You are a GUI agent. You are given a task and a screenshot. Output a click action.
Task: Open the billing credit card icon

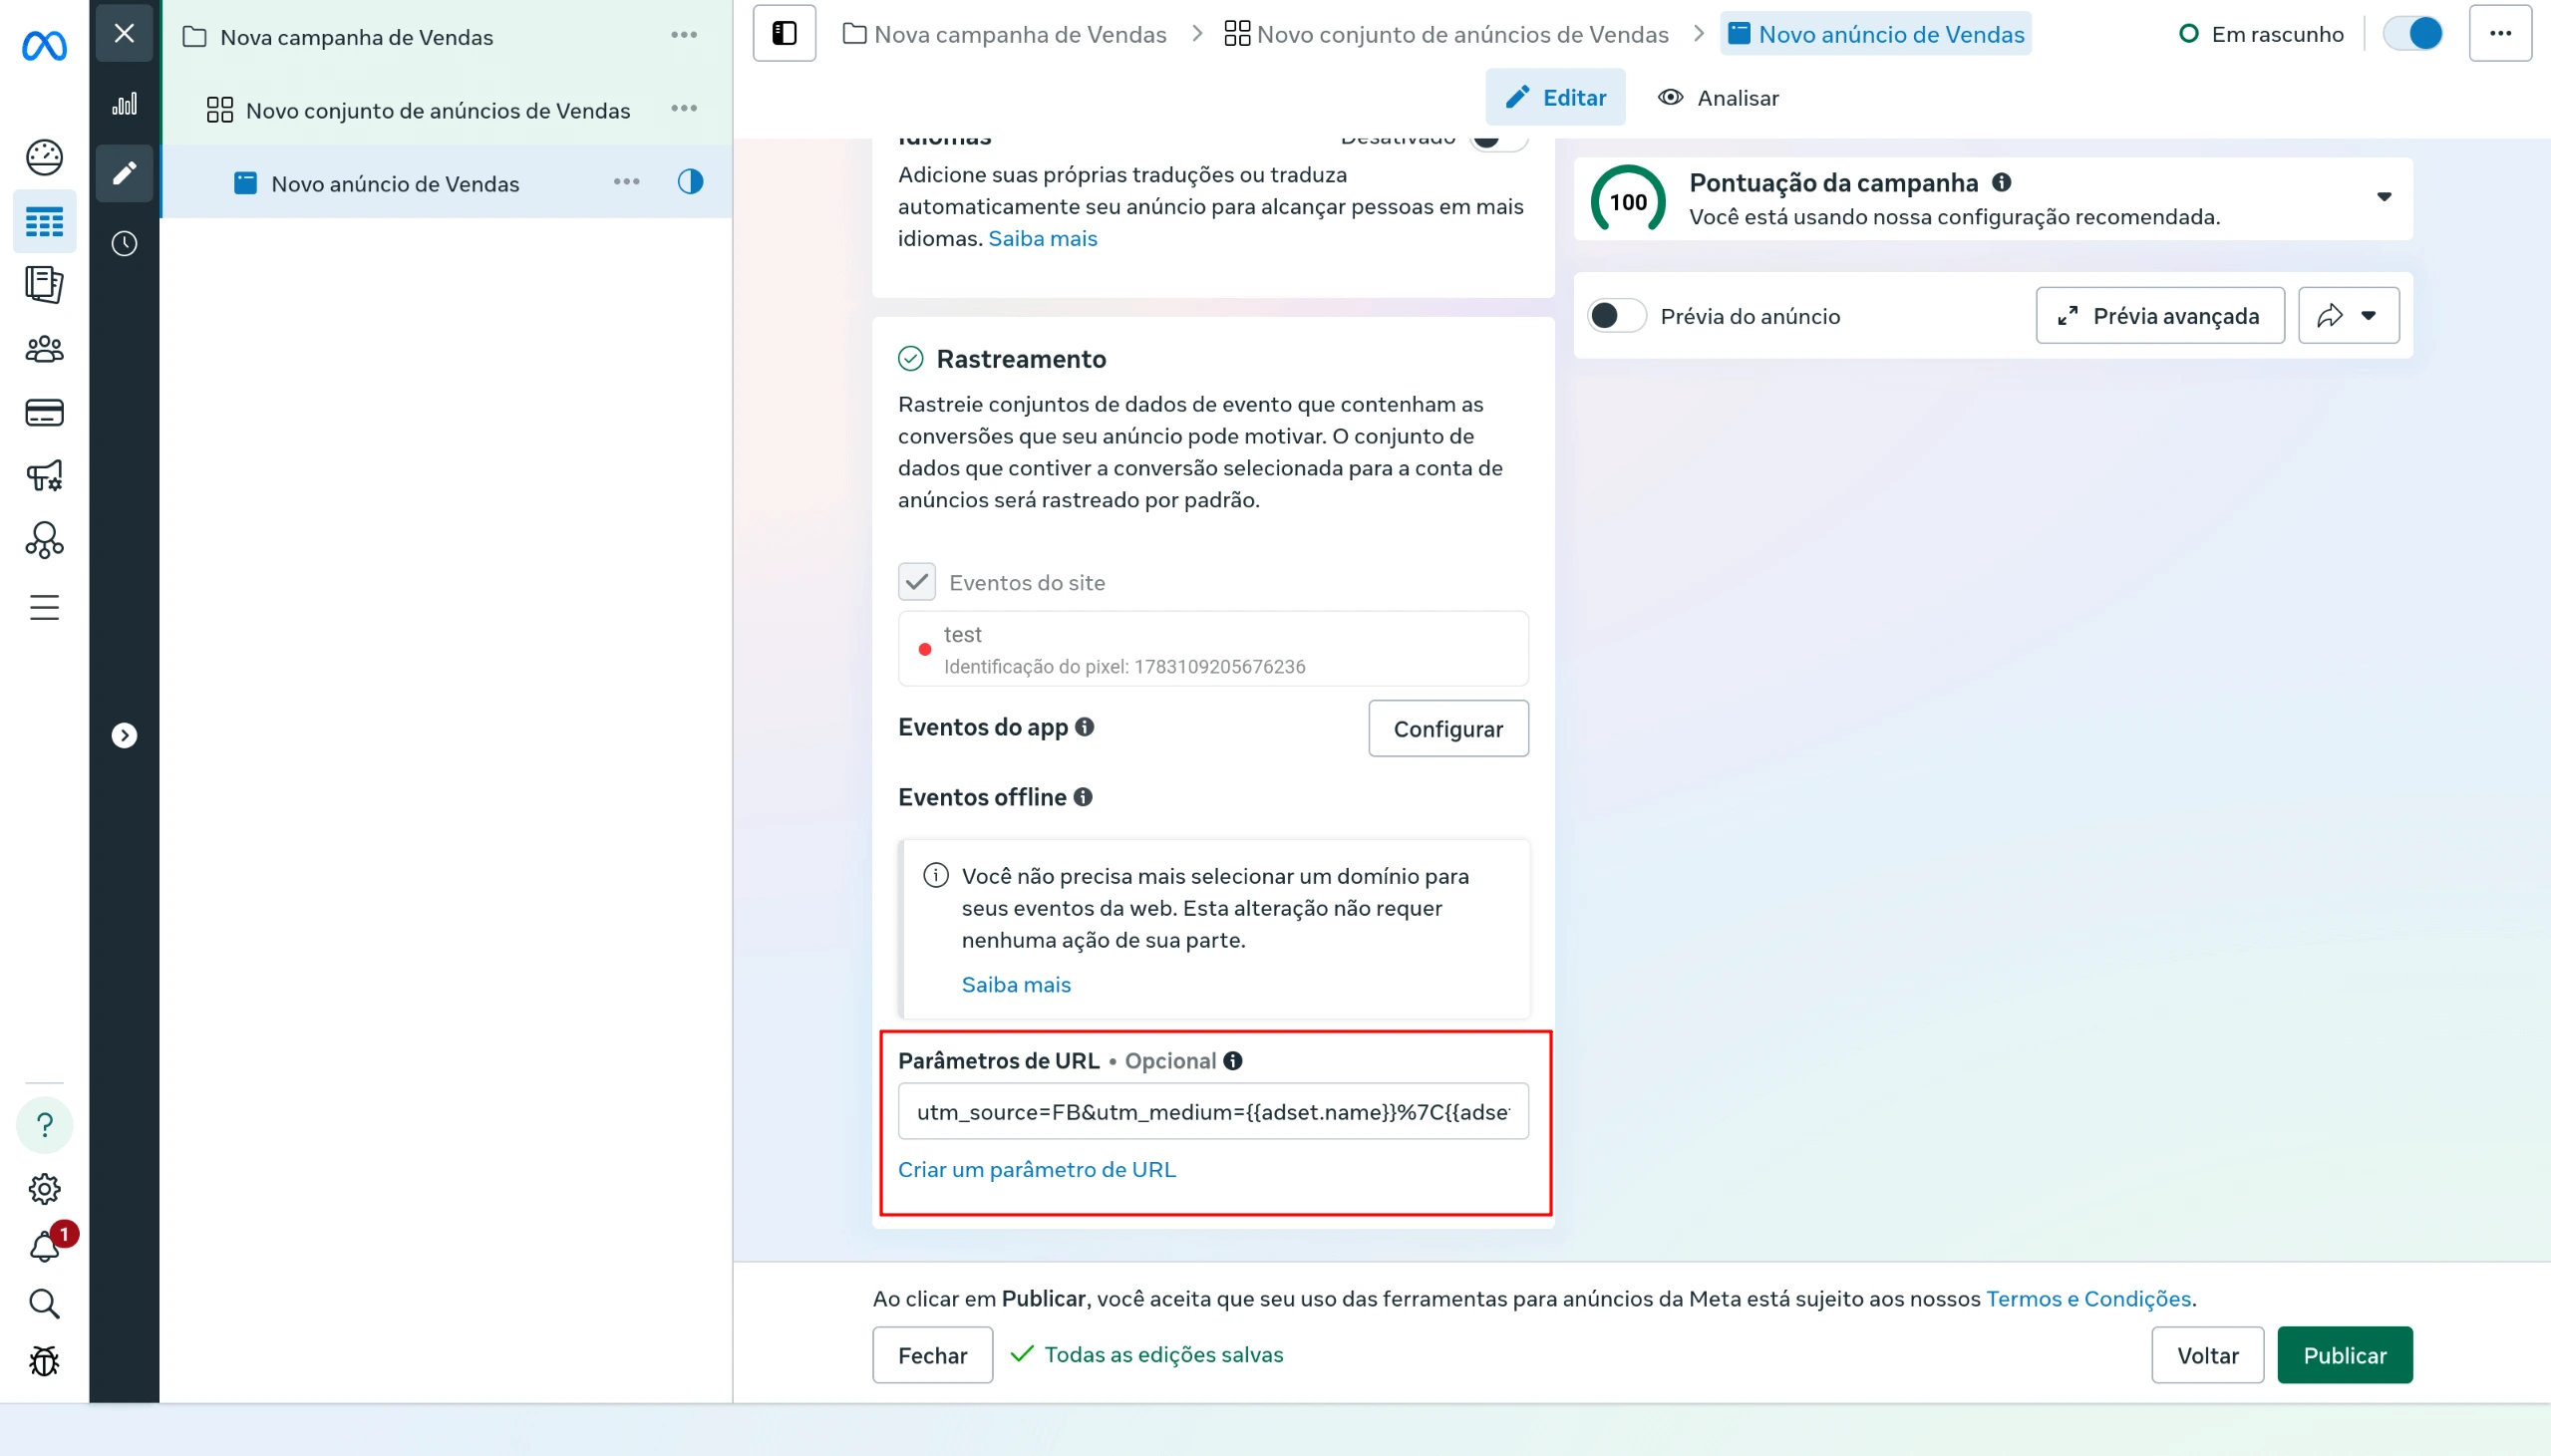point(44,412)
